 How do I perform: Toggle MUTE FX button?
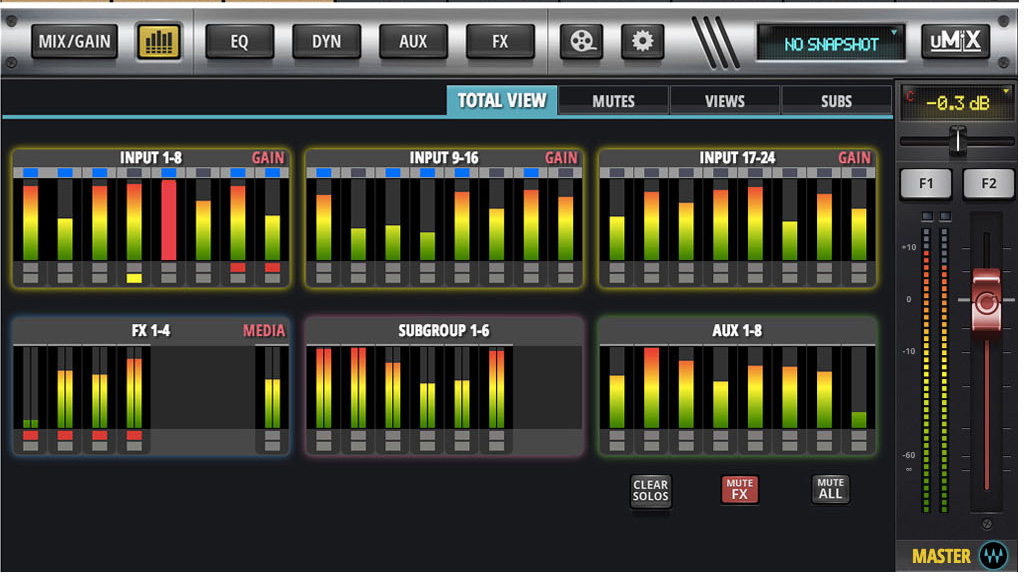(x=739, y=489)
